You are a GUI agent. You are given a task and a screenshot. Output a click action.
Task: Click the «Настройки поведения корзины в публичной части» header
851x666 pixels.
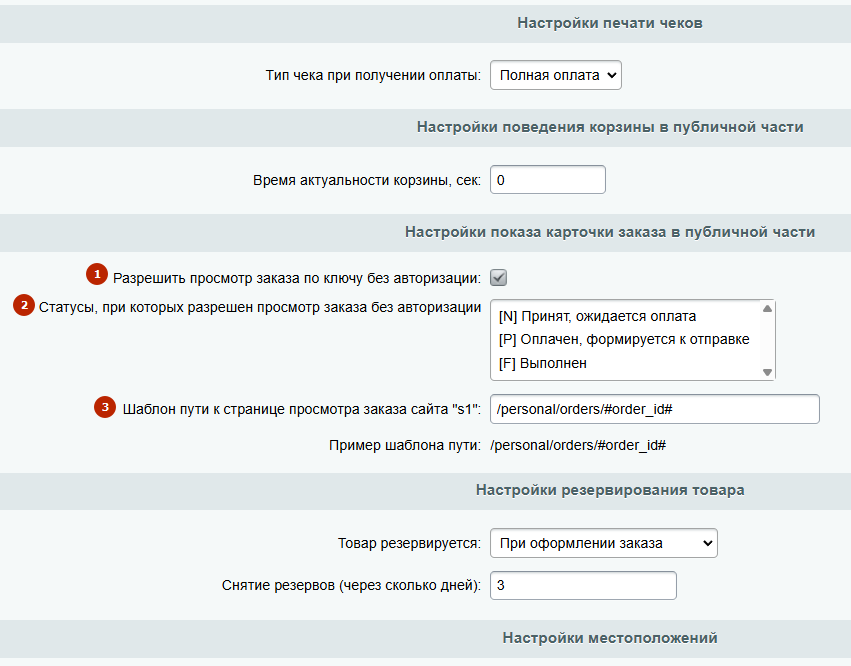pyautogui.click(x=610, y=127)
